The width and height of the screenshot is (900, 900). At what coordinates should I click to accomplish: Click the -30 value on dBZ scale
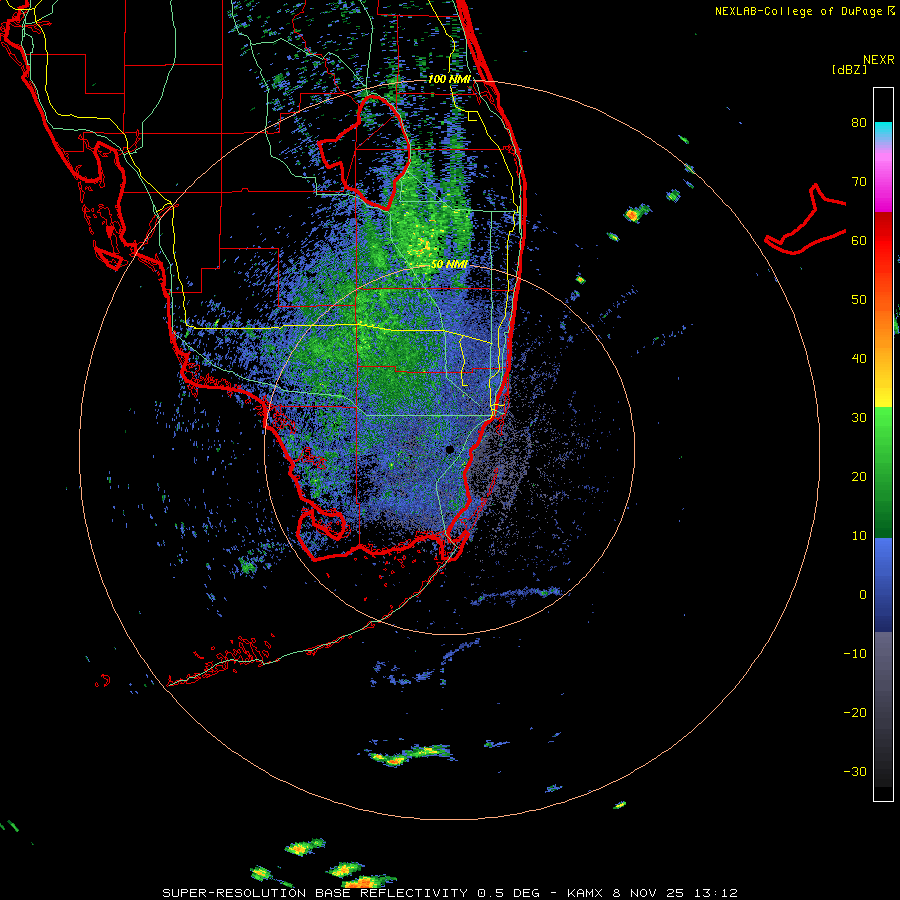tap(855, 771)
